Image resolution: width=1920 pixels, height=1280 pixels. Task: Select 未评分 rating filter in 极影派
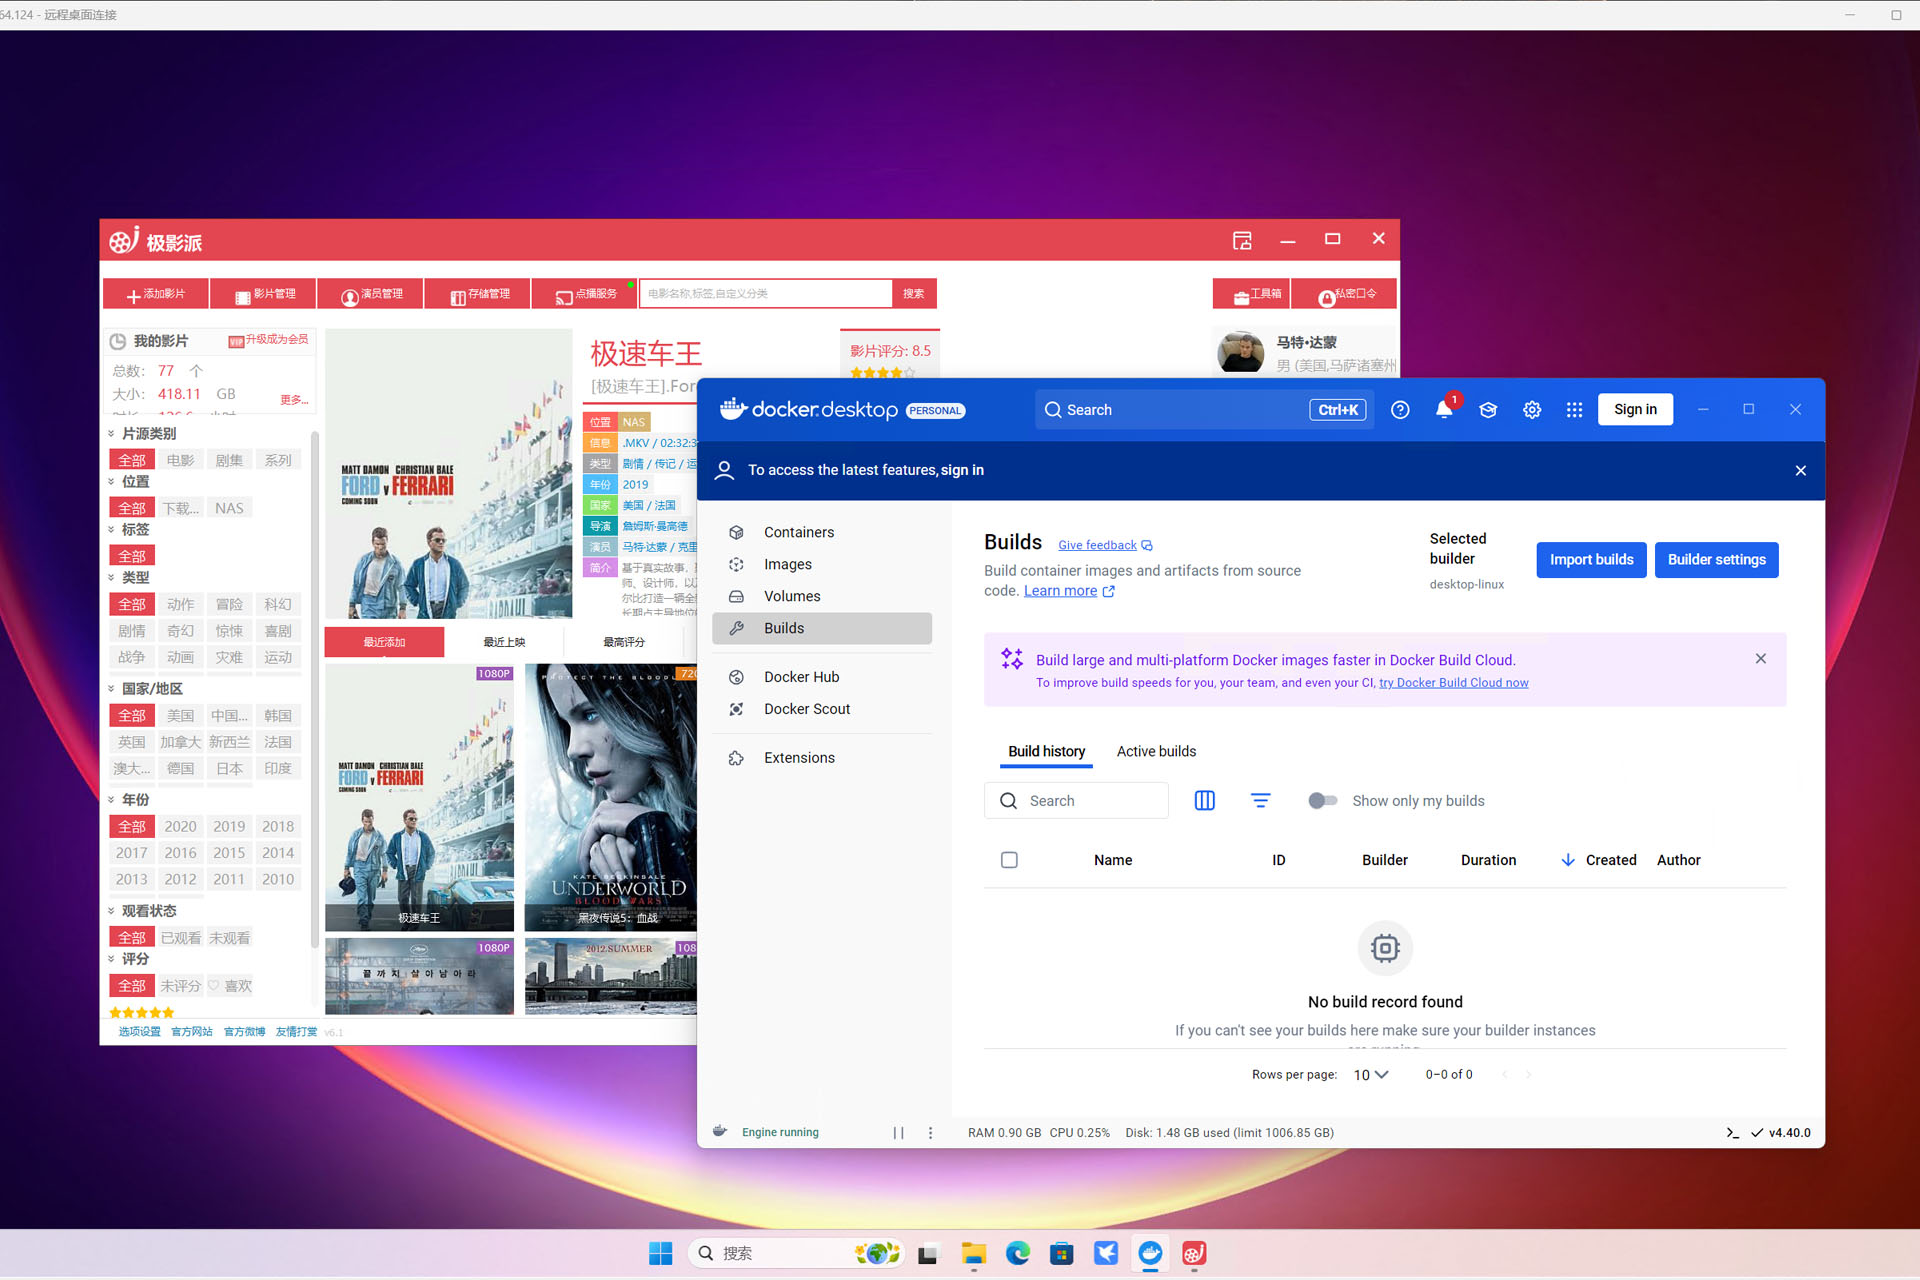point(181,985)
